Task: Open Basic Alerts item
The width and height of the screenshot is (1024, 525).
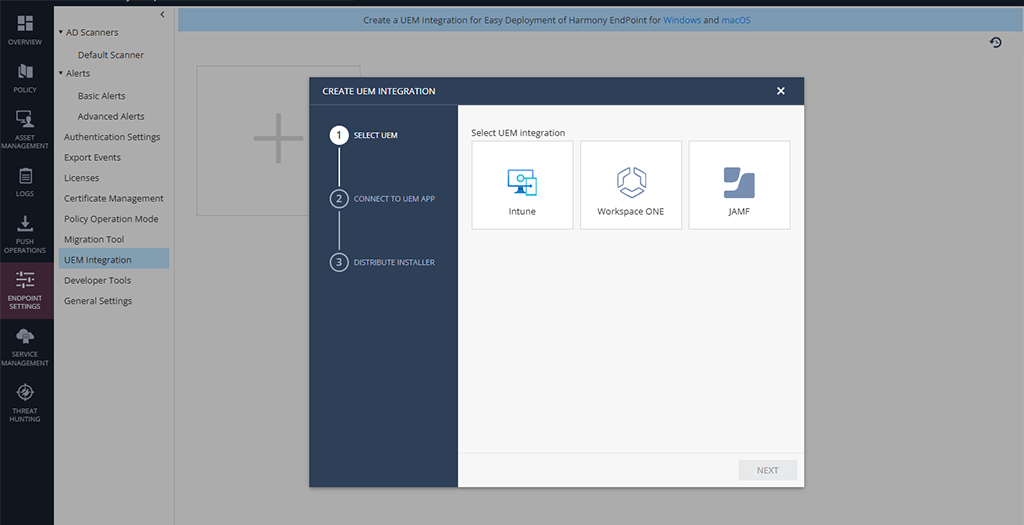Action: click(x=101, y=96)
